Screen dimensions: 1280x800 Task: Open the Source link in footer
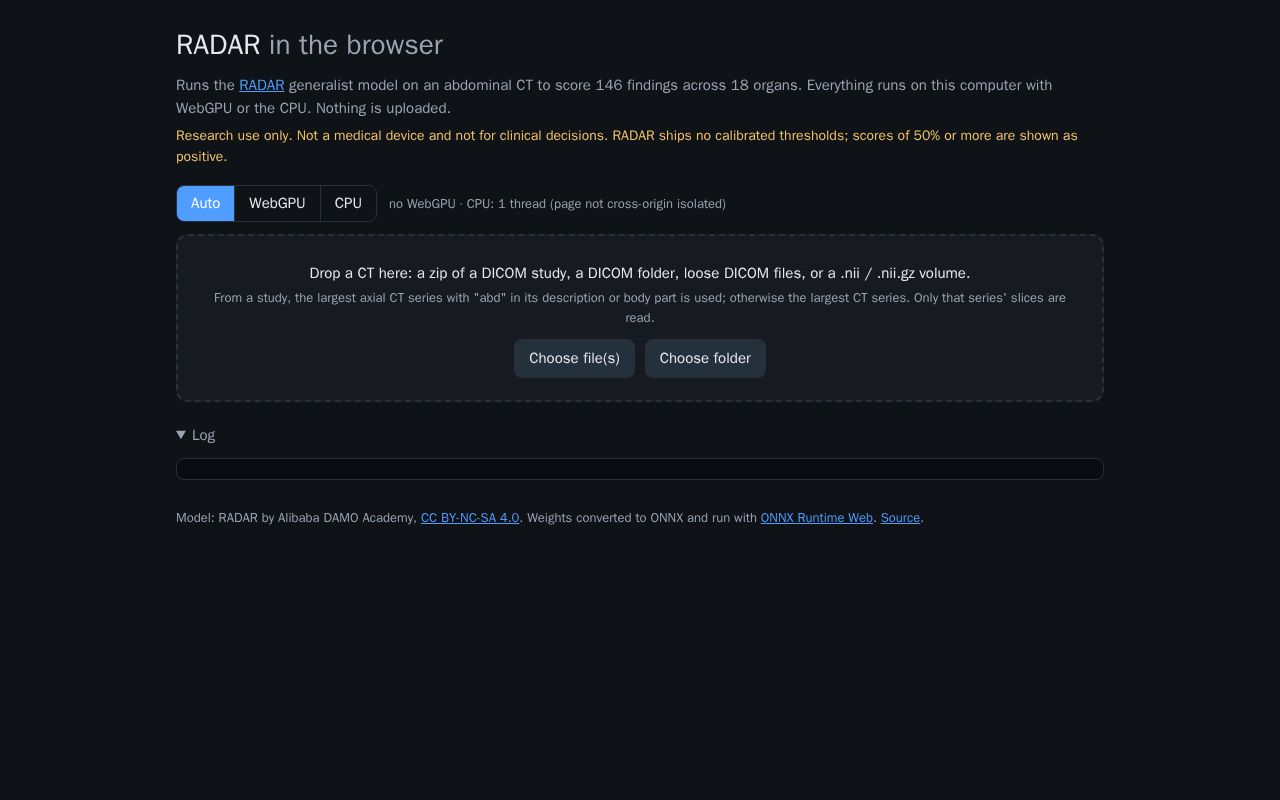900,518
